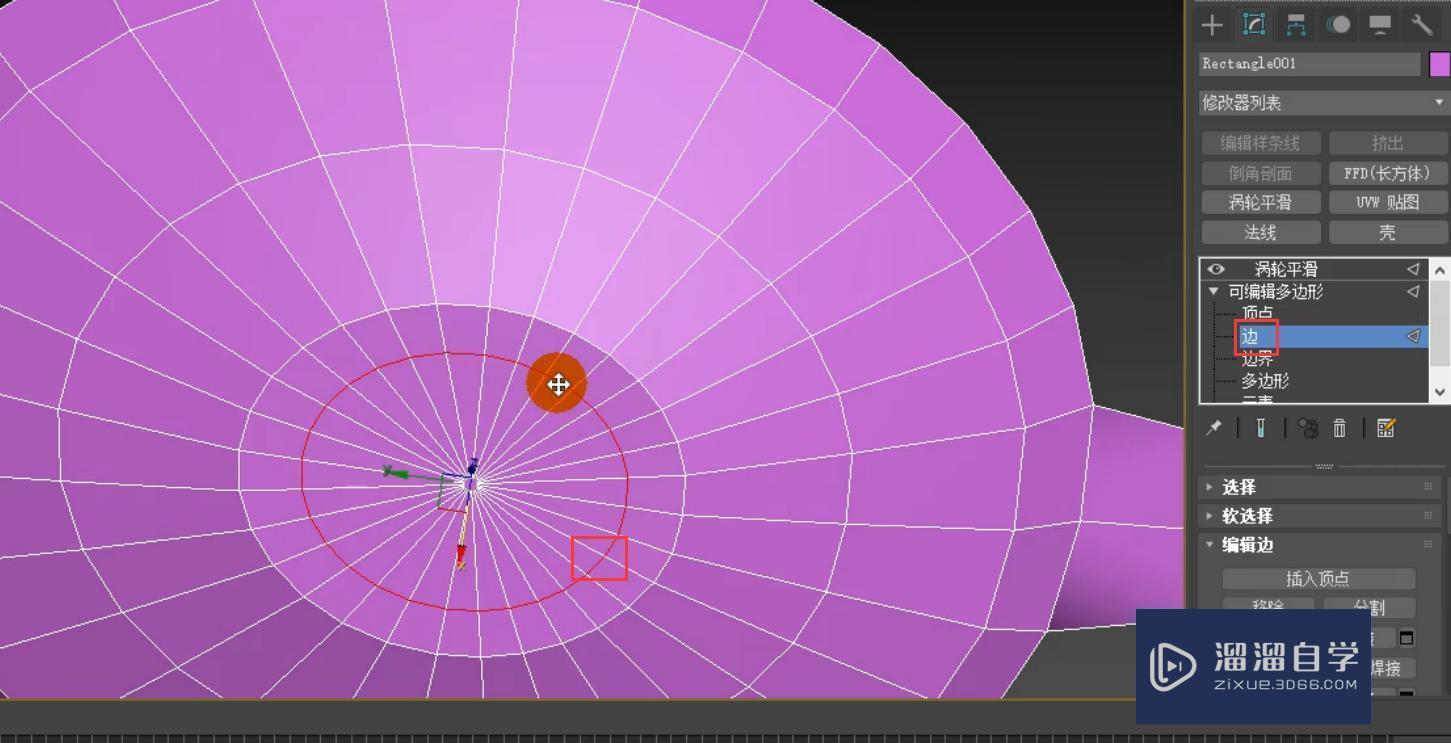The width and height of the screenshot is (1451, 743).
Task: Click the 倒角剖面 modifier button
Action: [1260, 173]
